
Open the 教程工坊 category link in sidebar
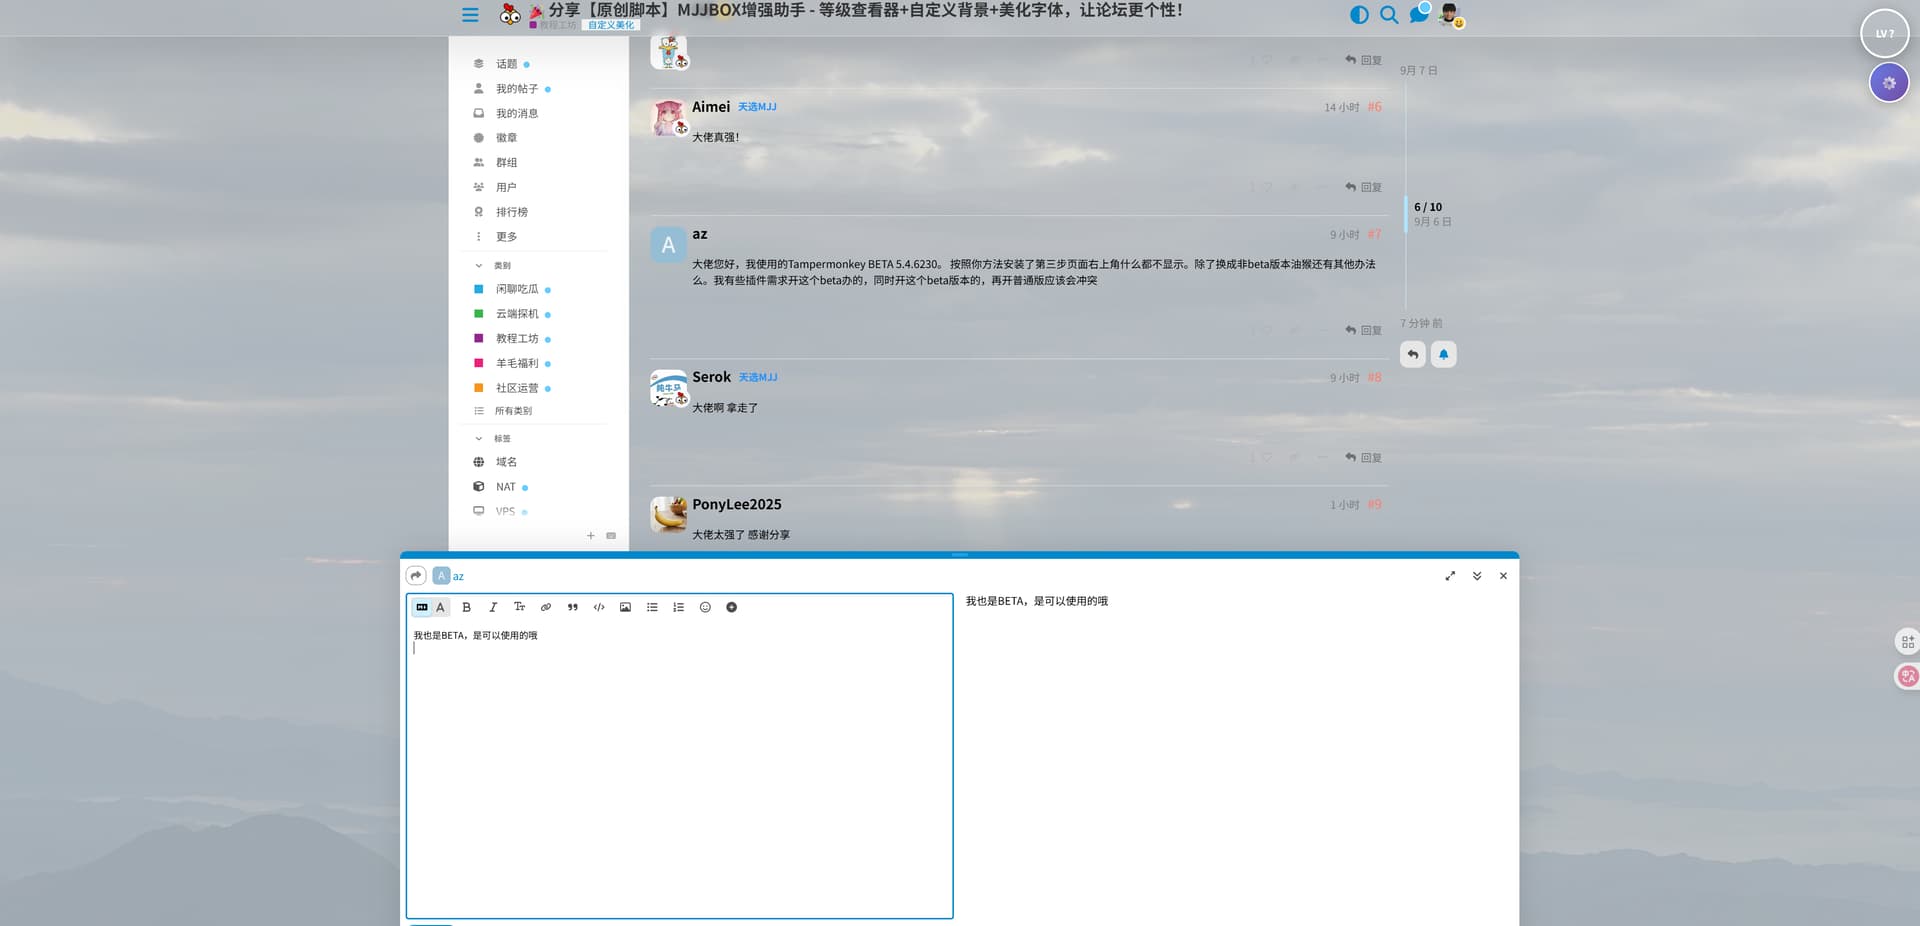(516, 339)
